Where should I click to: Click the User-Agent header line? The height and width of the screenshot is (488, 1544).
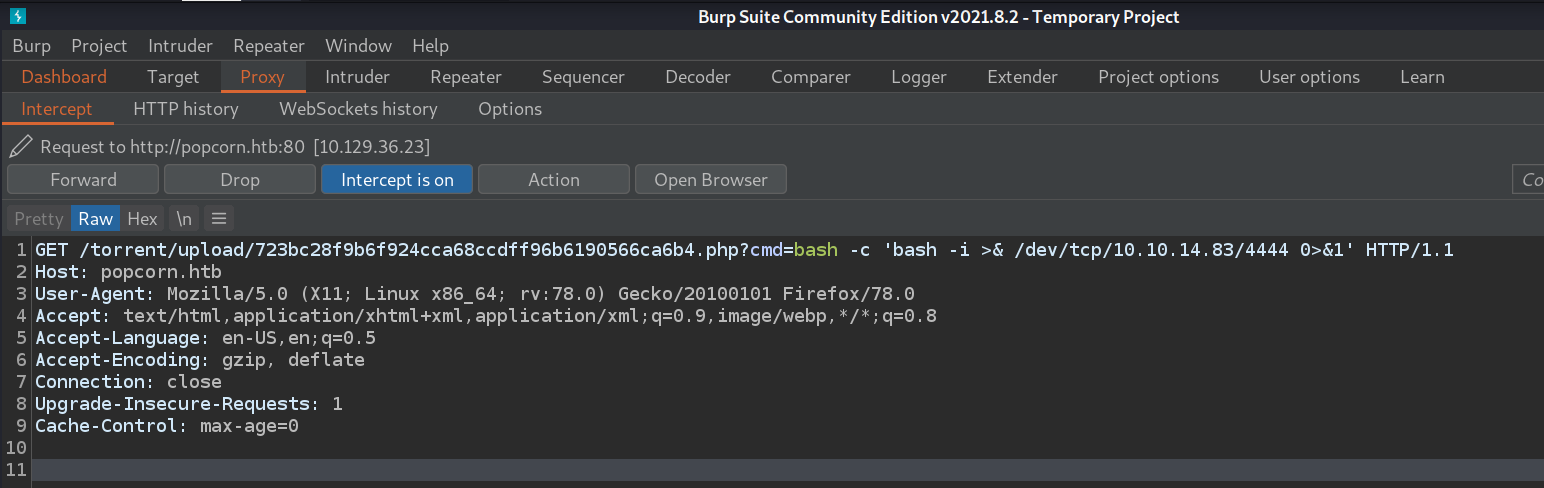coord(475,293)
